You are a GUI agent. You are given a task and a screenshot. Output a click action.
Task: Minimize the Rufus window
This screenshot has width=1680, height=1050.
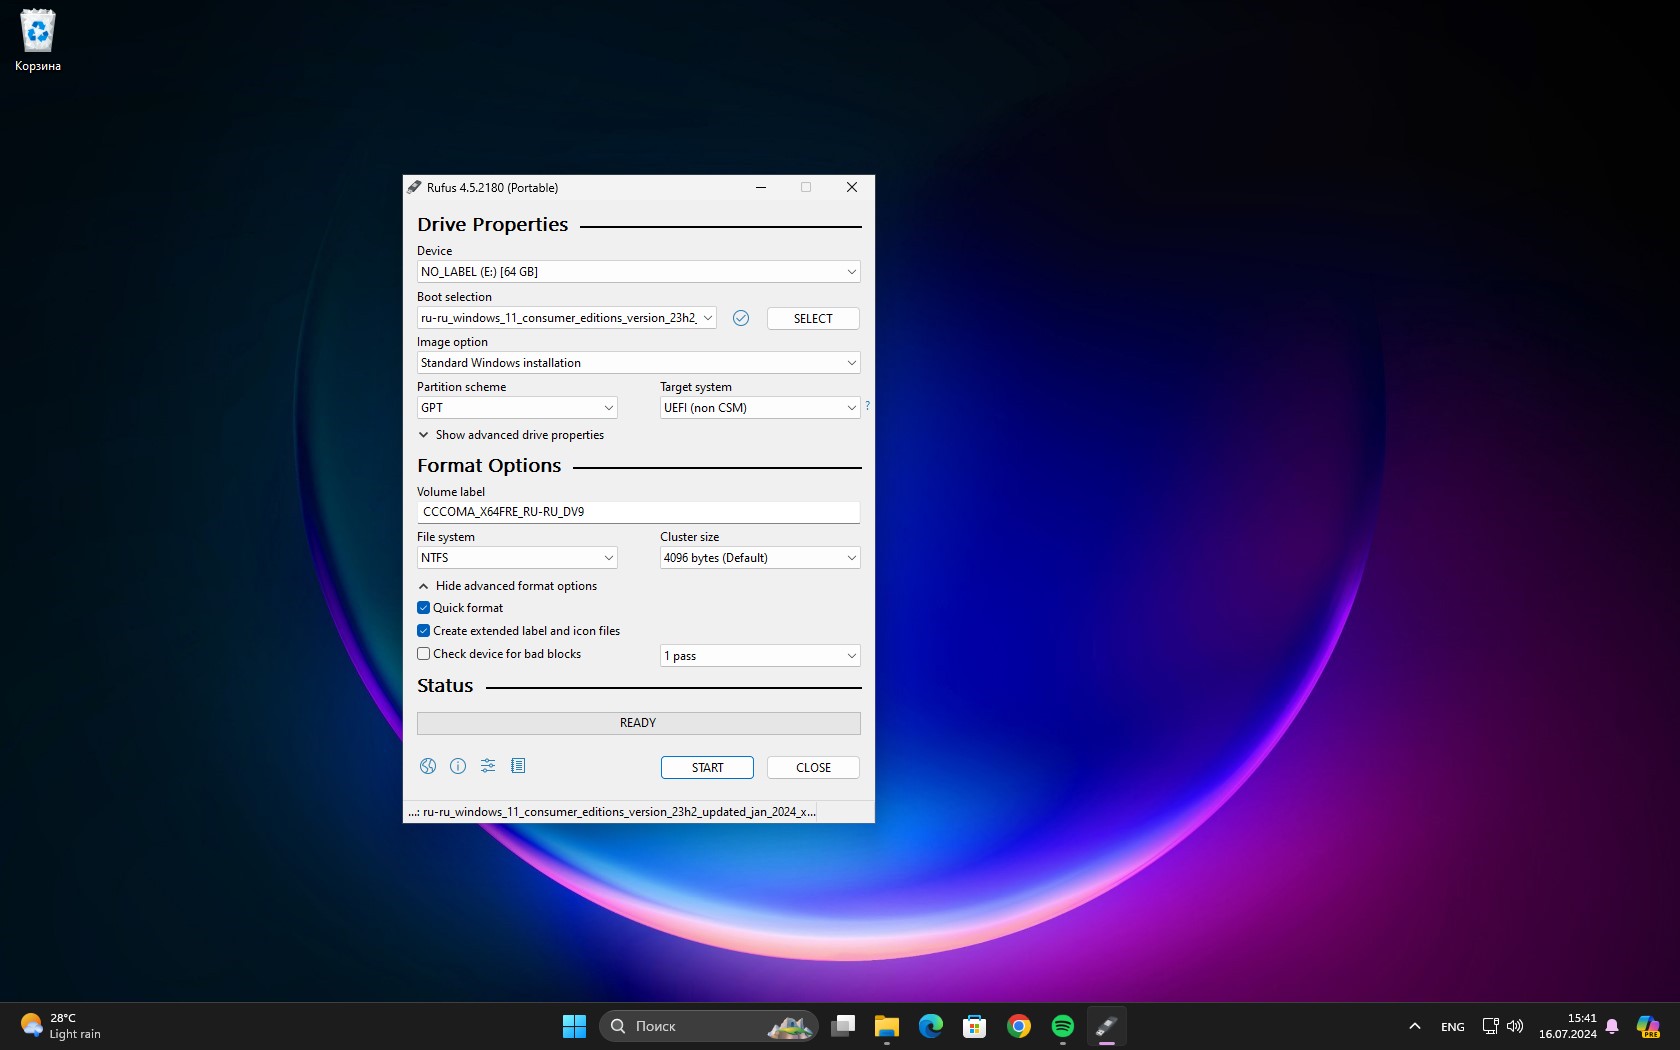point(761,187)
